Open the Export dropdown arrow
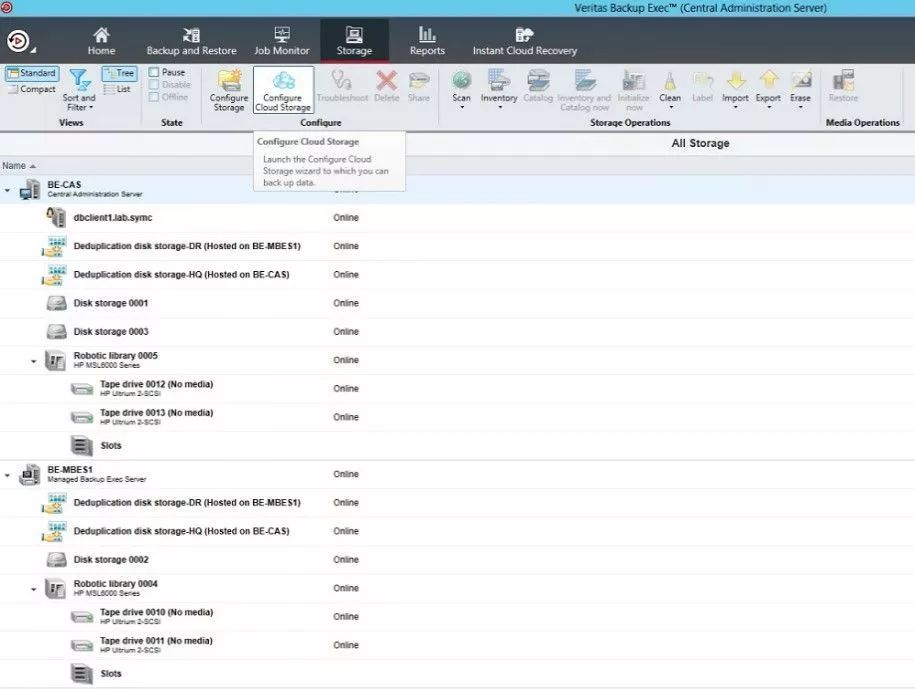The width and height of the screenshot is (915, 689). [769, 107]
